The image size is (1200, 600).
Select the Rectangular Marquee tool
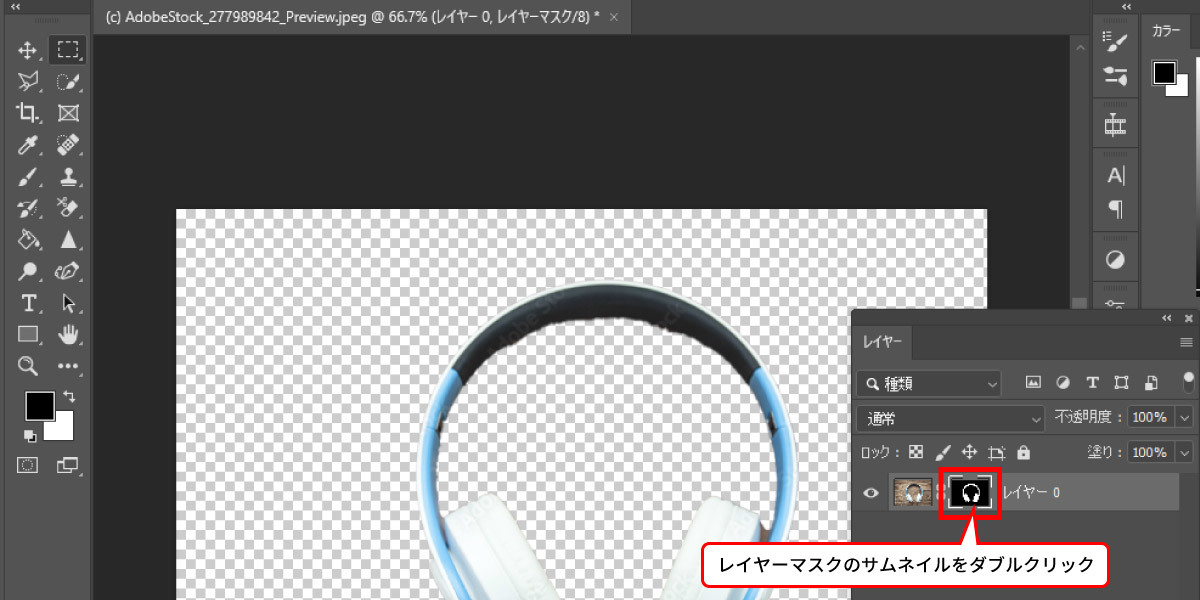point(68,50)
